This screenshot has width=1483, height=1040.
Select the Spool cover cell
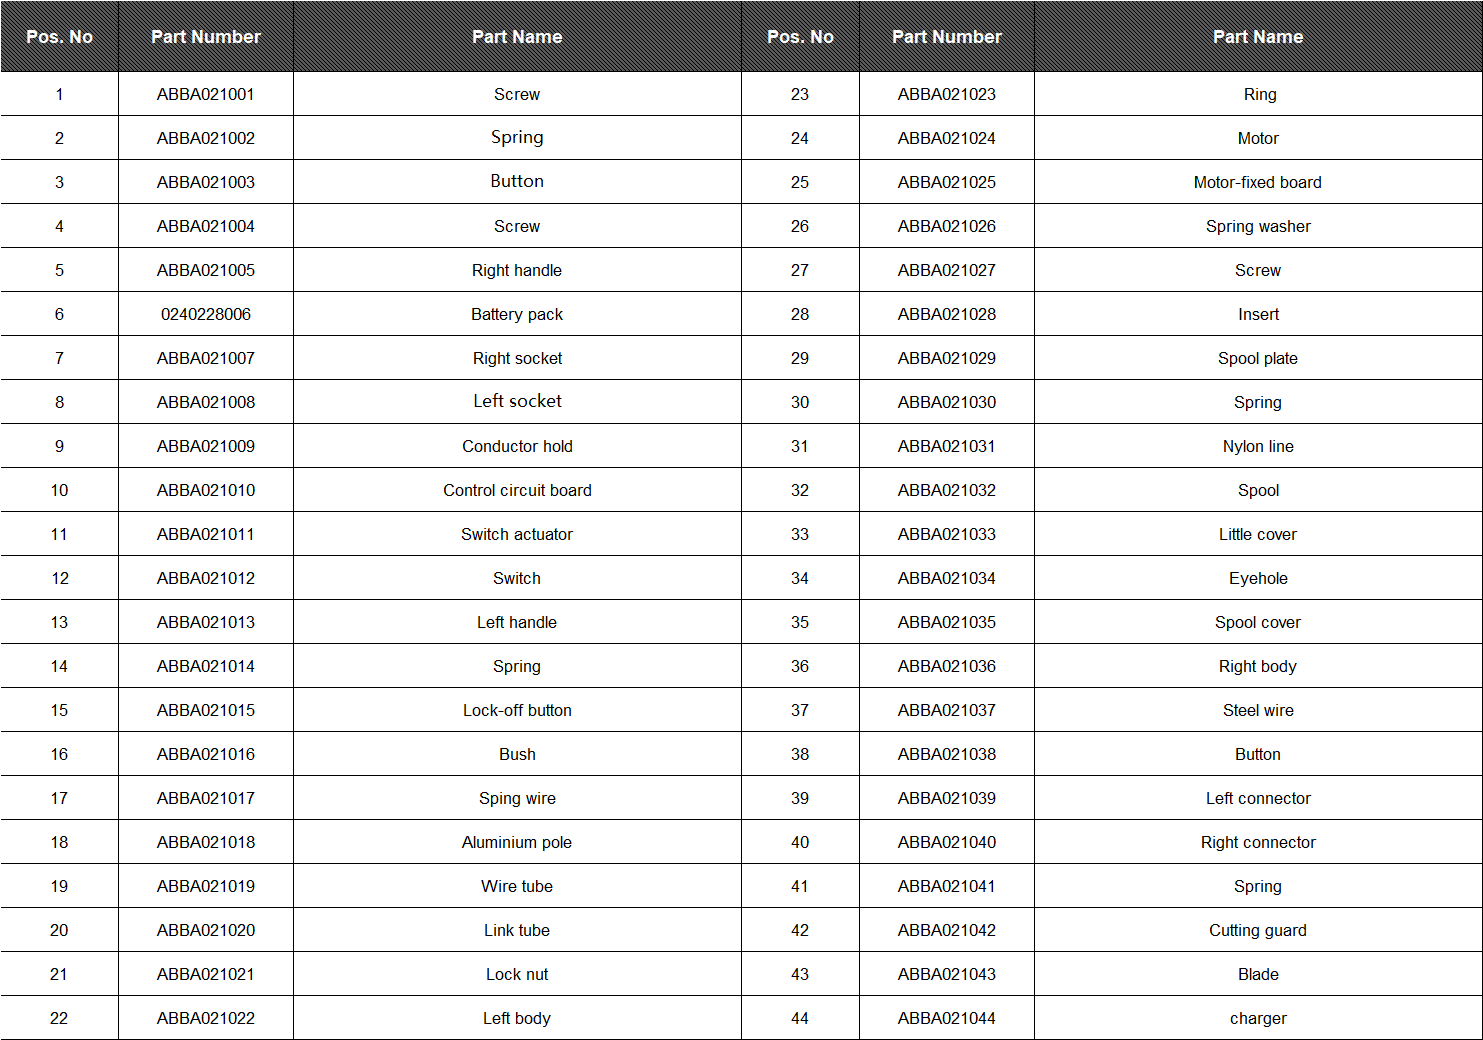click(1258, 622)
